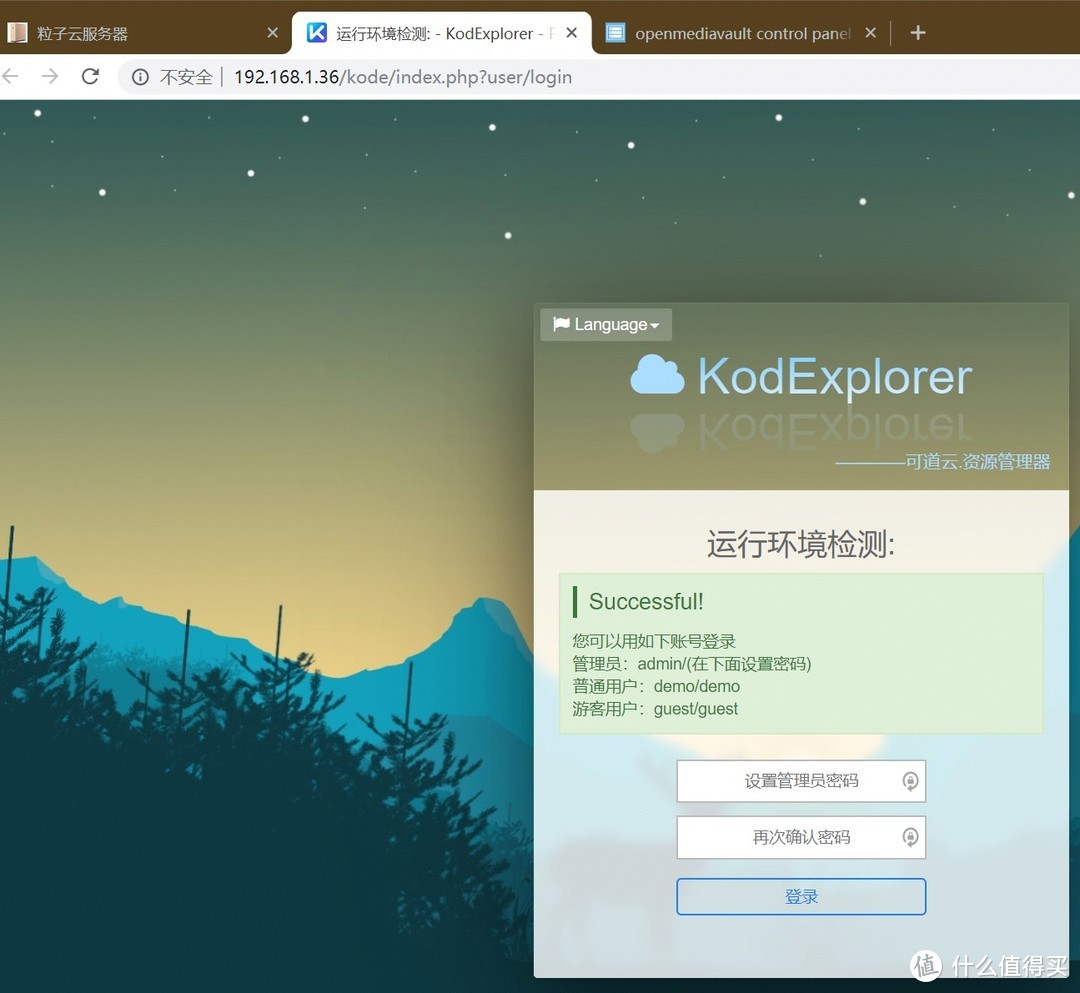Close the KodExplorer tab
This screenshot has height=993, width=1080.
coord(572,32)
